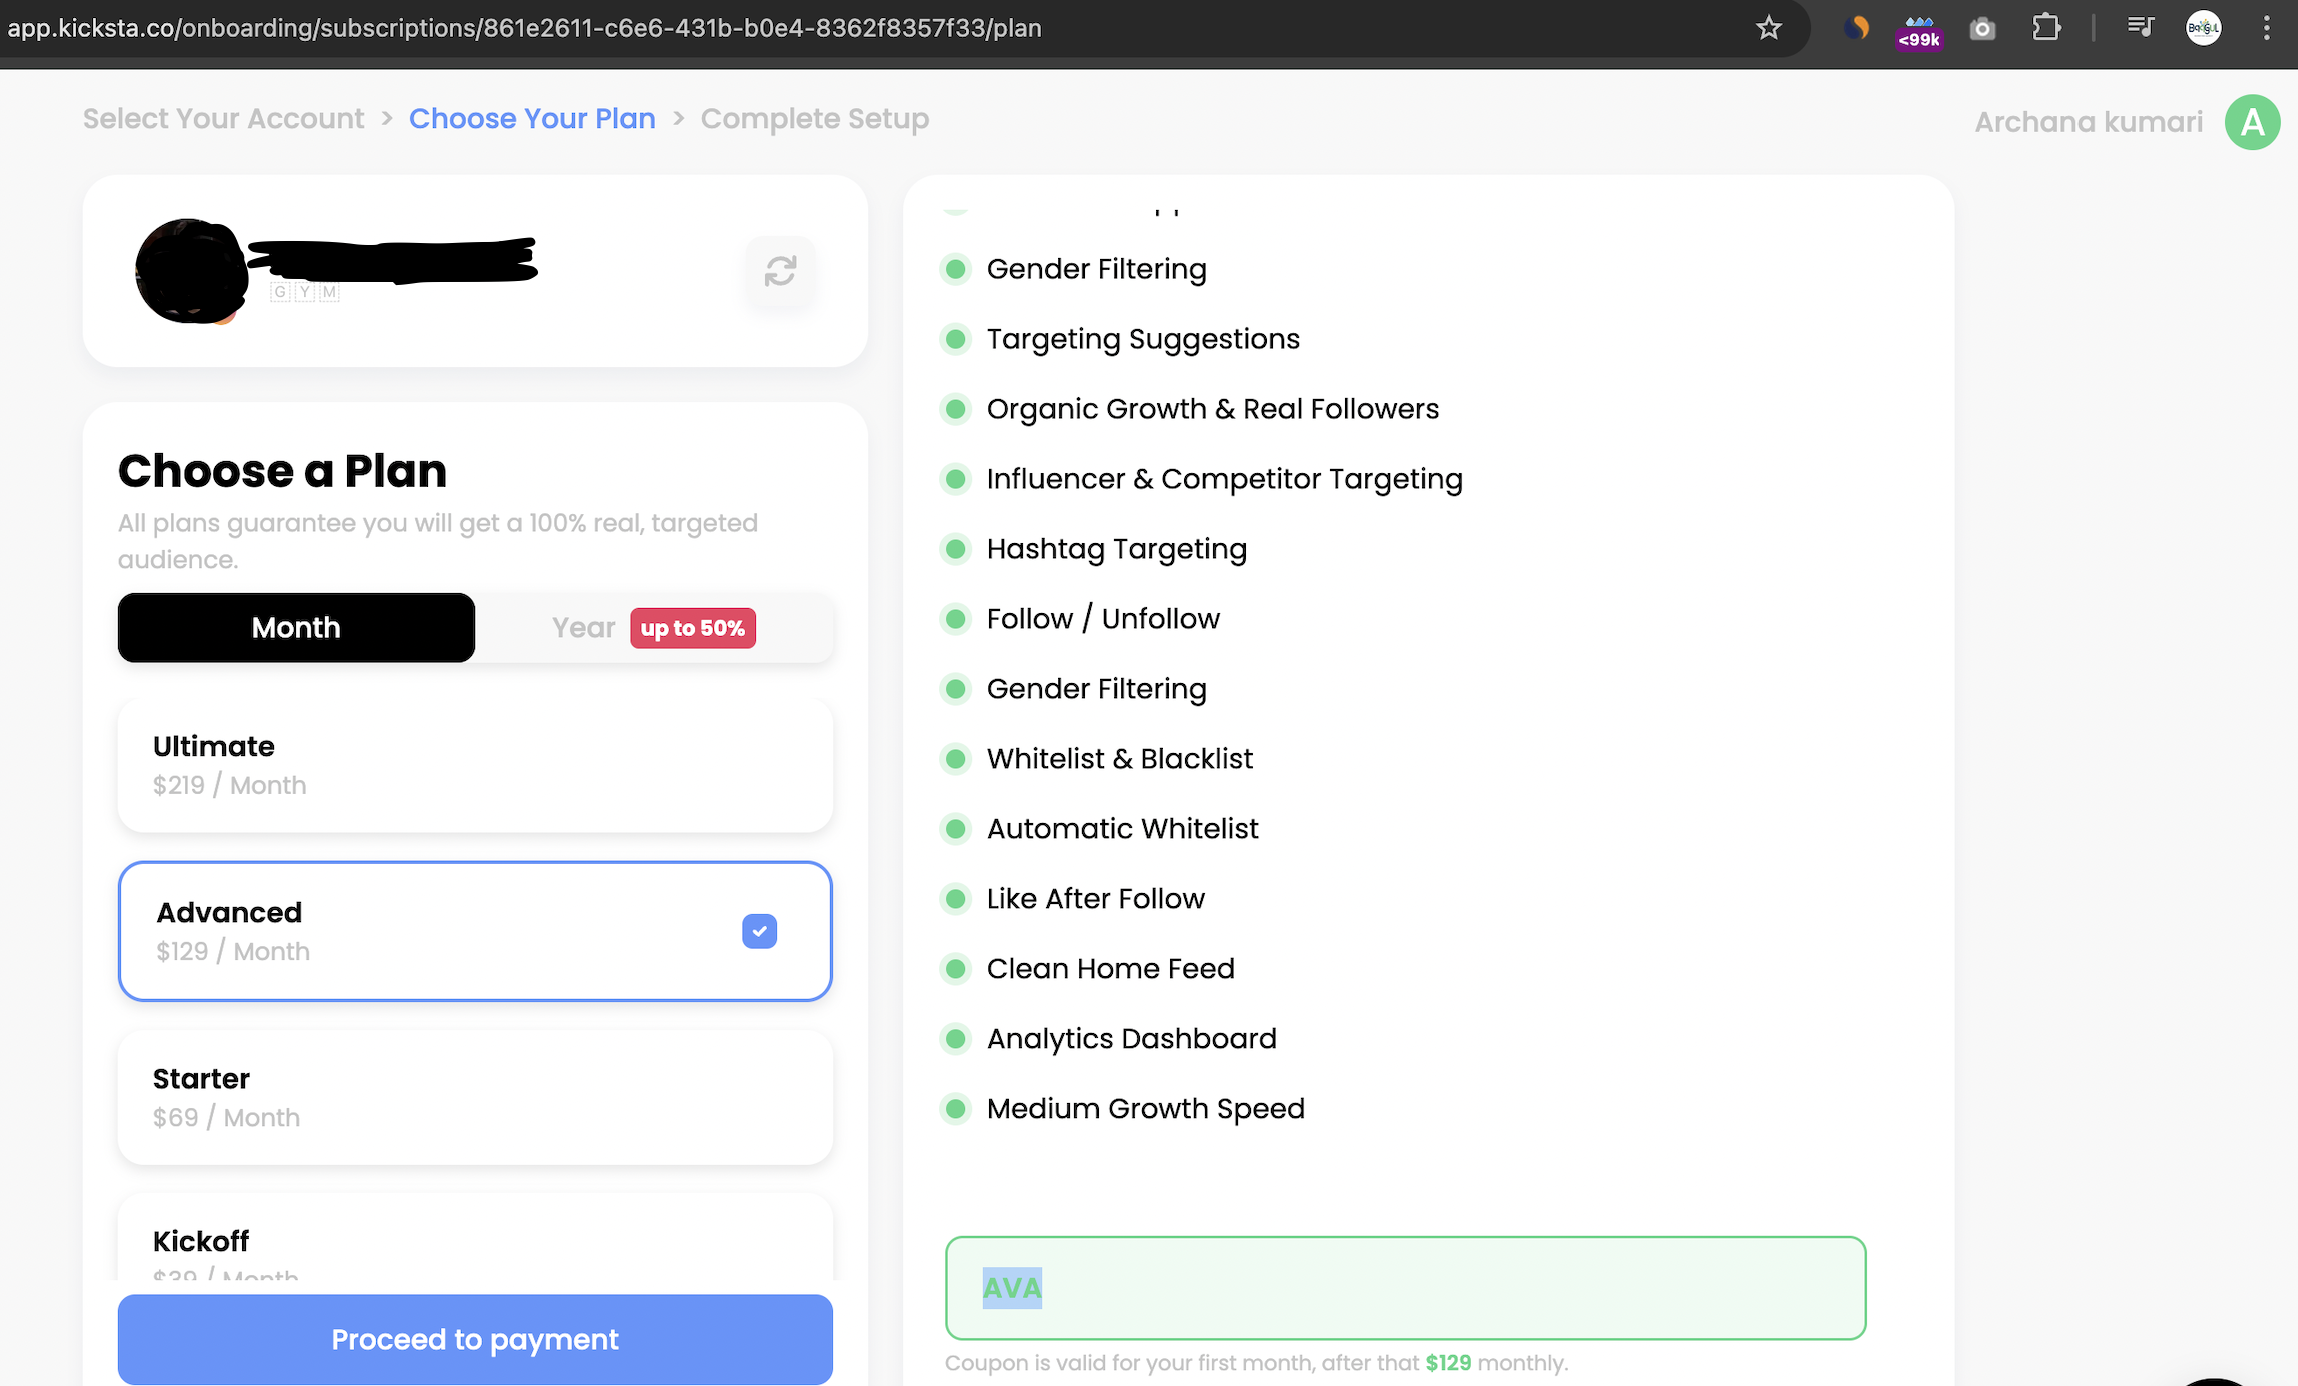Click the bookmark star icon in address bar
2298x1386 pixels.
(x=1768, y=28)
